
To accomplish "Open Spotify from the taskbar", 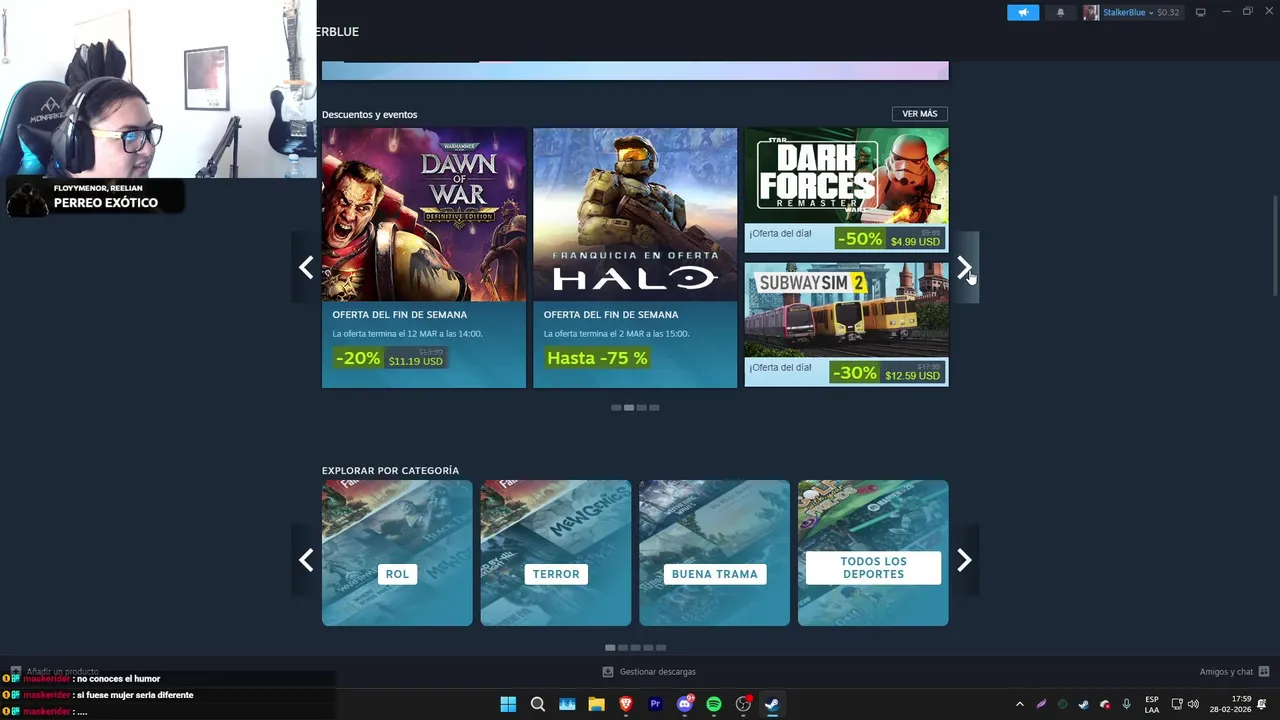I will point(714,704).
